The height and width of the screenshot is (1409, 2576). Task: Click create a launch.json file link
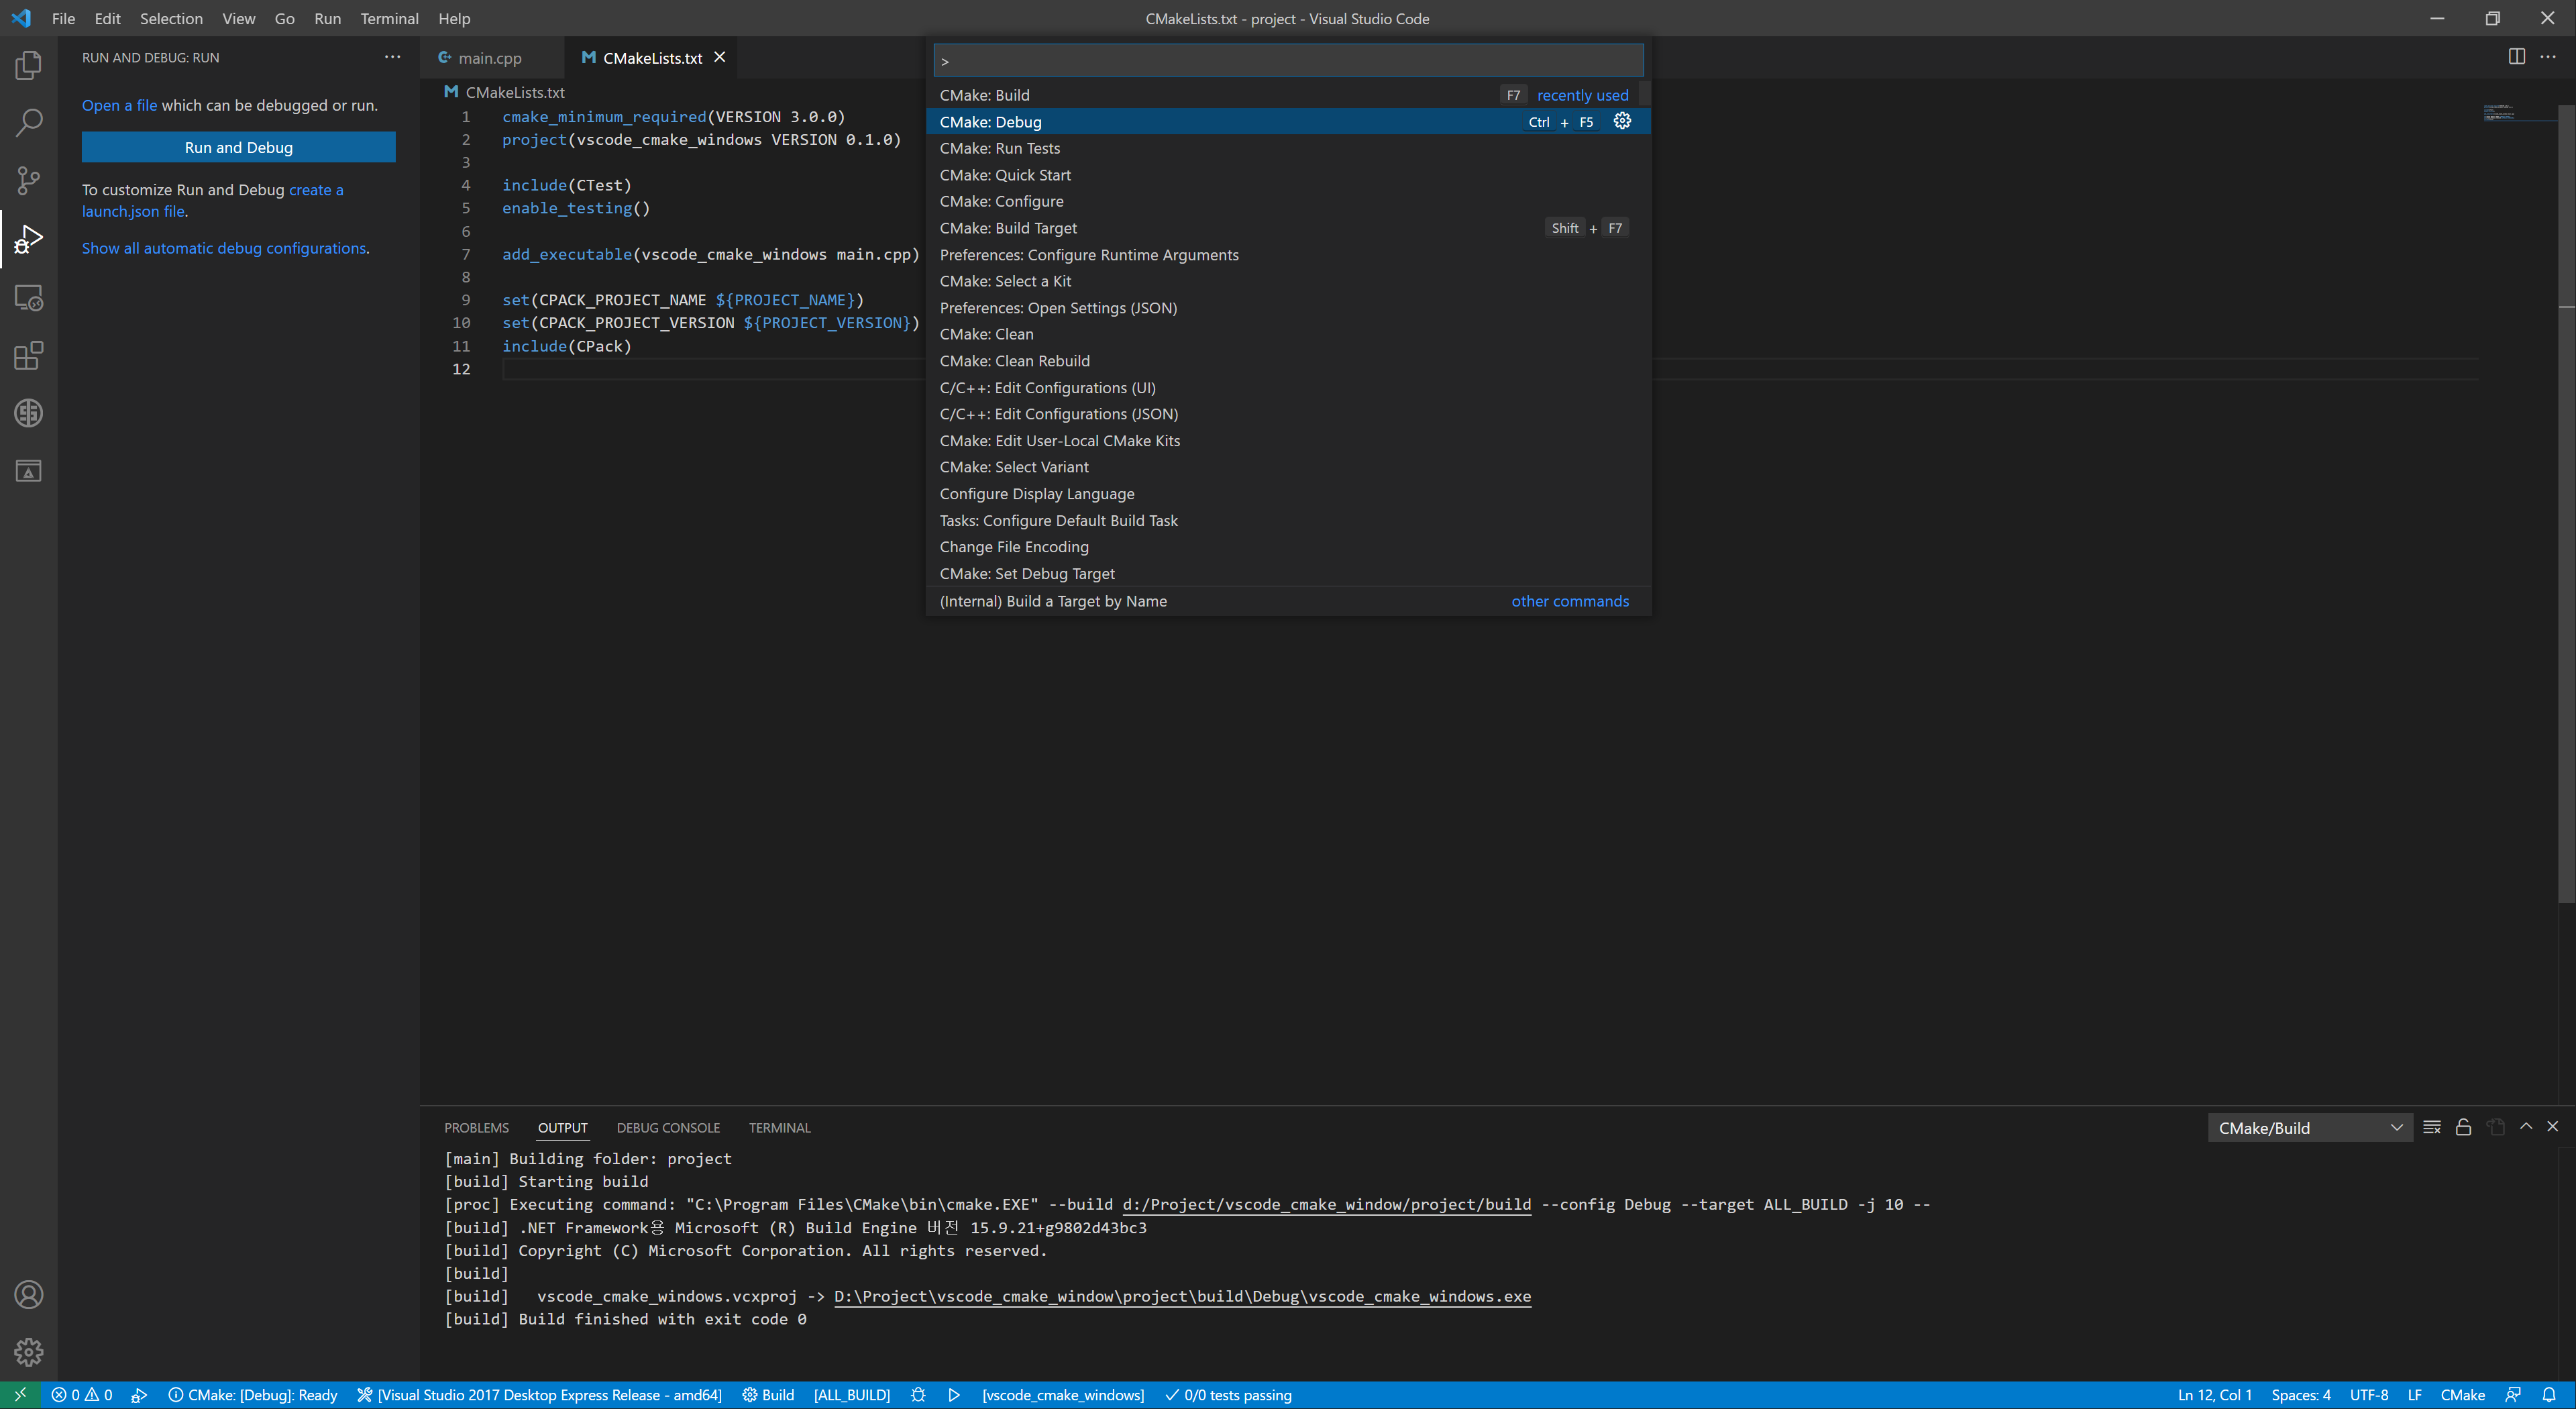[212, 200]
